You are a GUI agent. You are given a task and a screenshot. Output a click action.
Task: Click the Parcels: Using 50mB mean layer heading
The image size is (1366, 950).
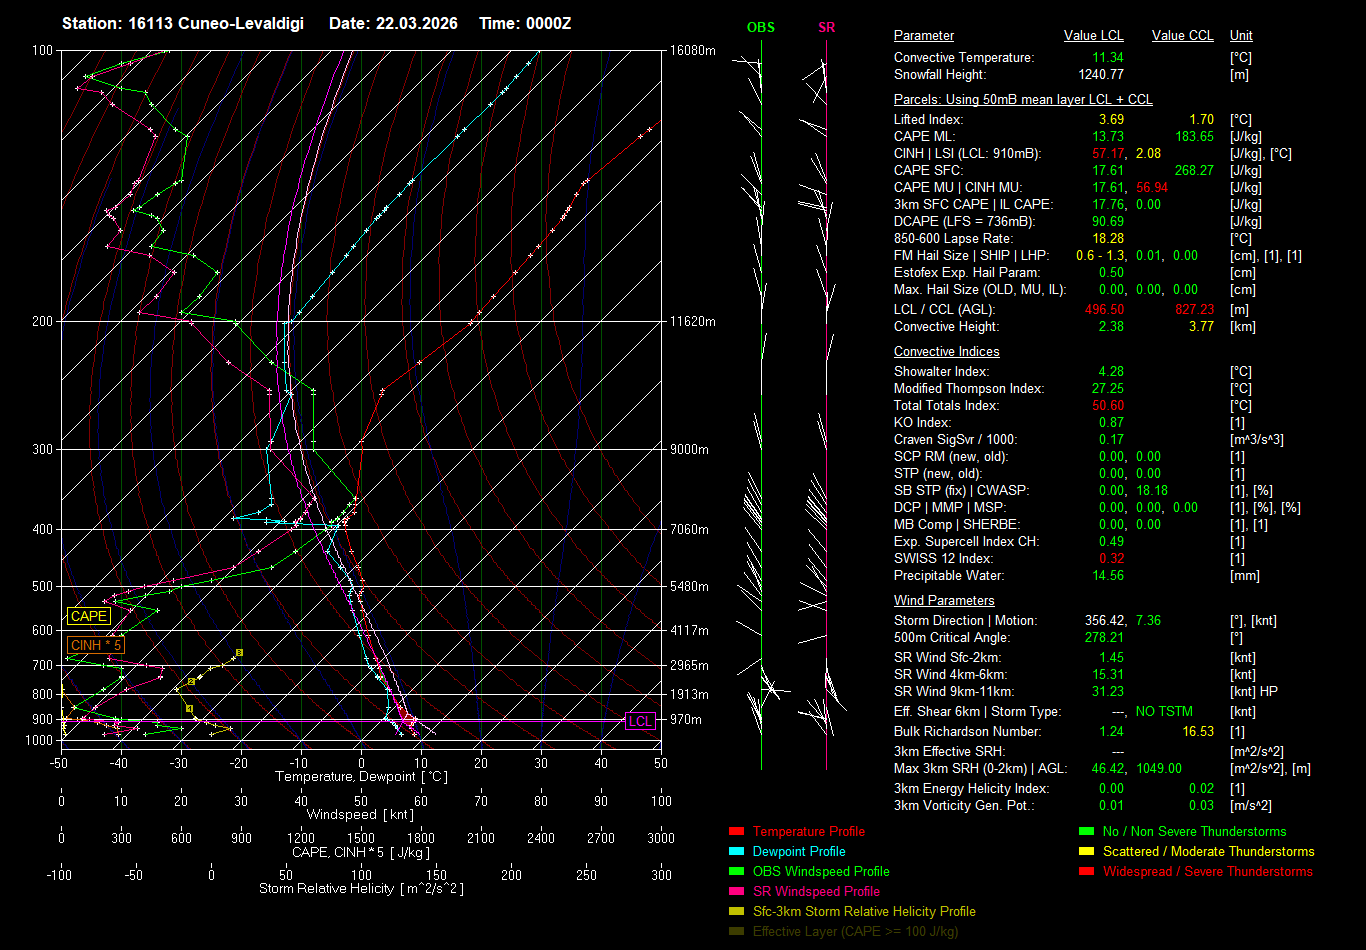(1022, 100)
